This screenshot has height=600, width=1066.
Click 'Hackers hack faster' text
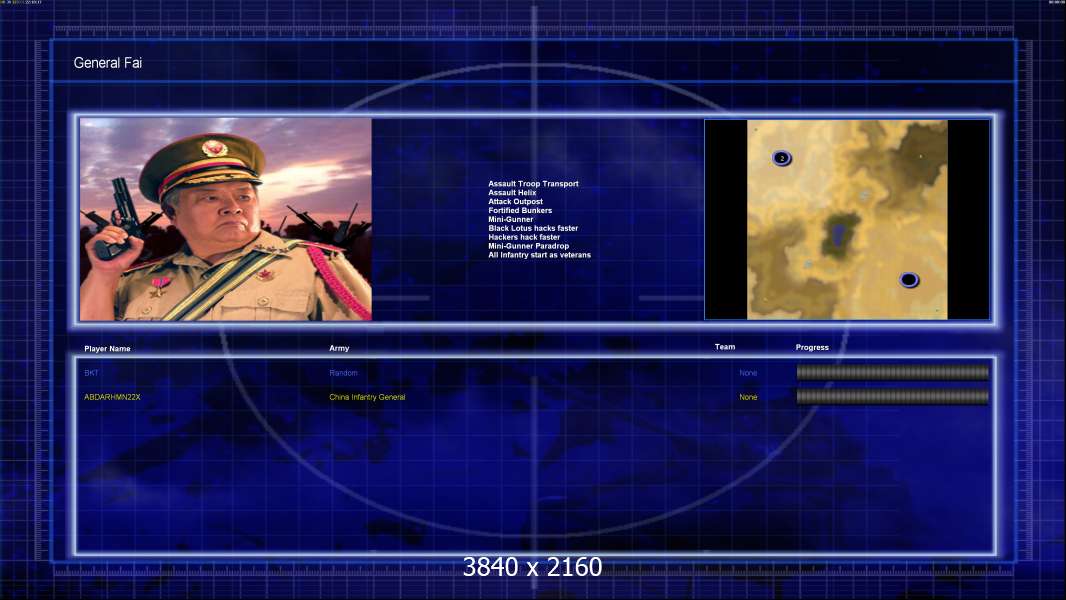coord(524,237)
